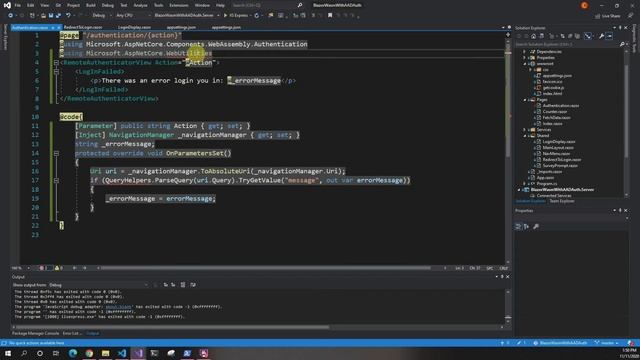
Task: Open File Explorer from the taskbar
Action: [105, 353]
